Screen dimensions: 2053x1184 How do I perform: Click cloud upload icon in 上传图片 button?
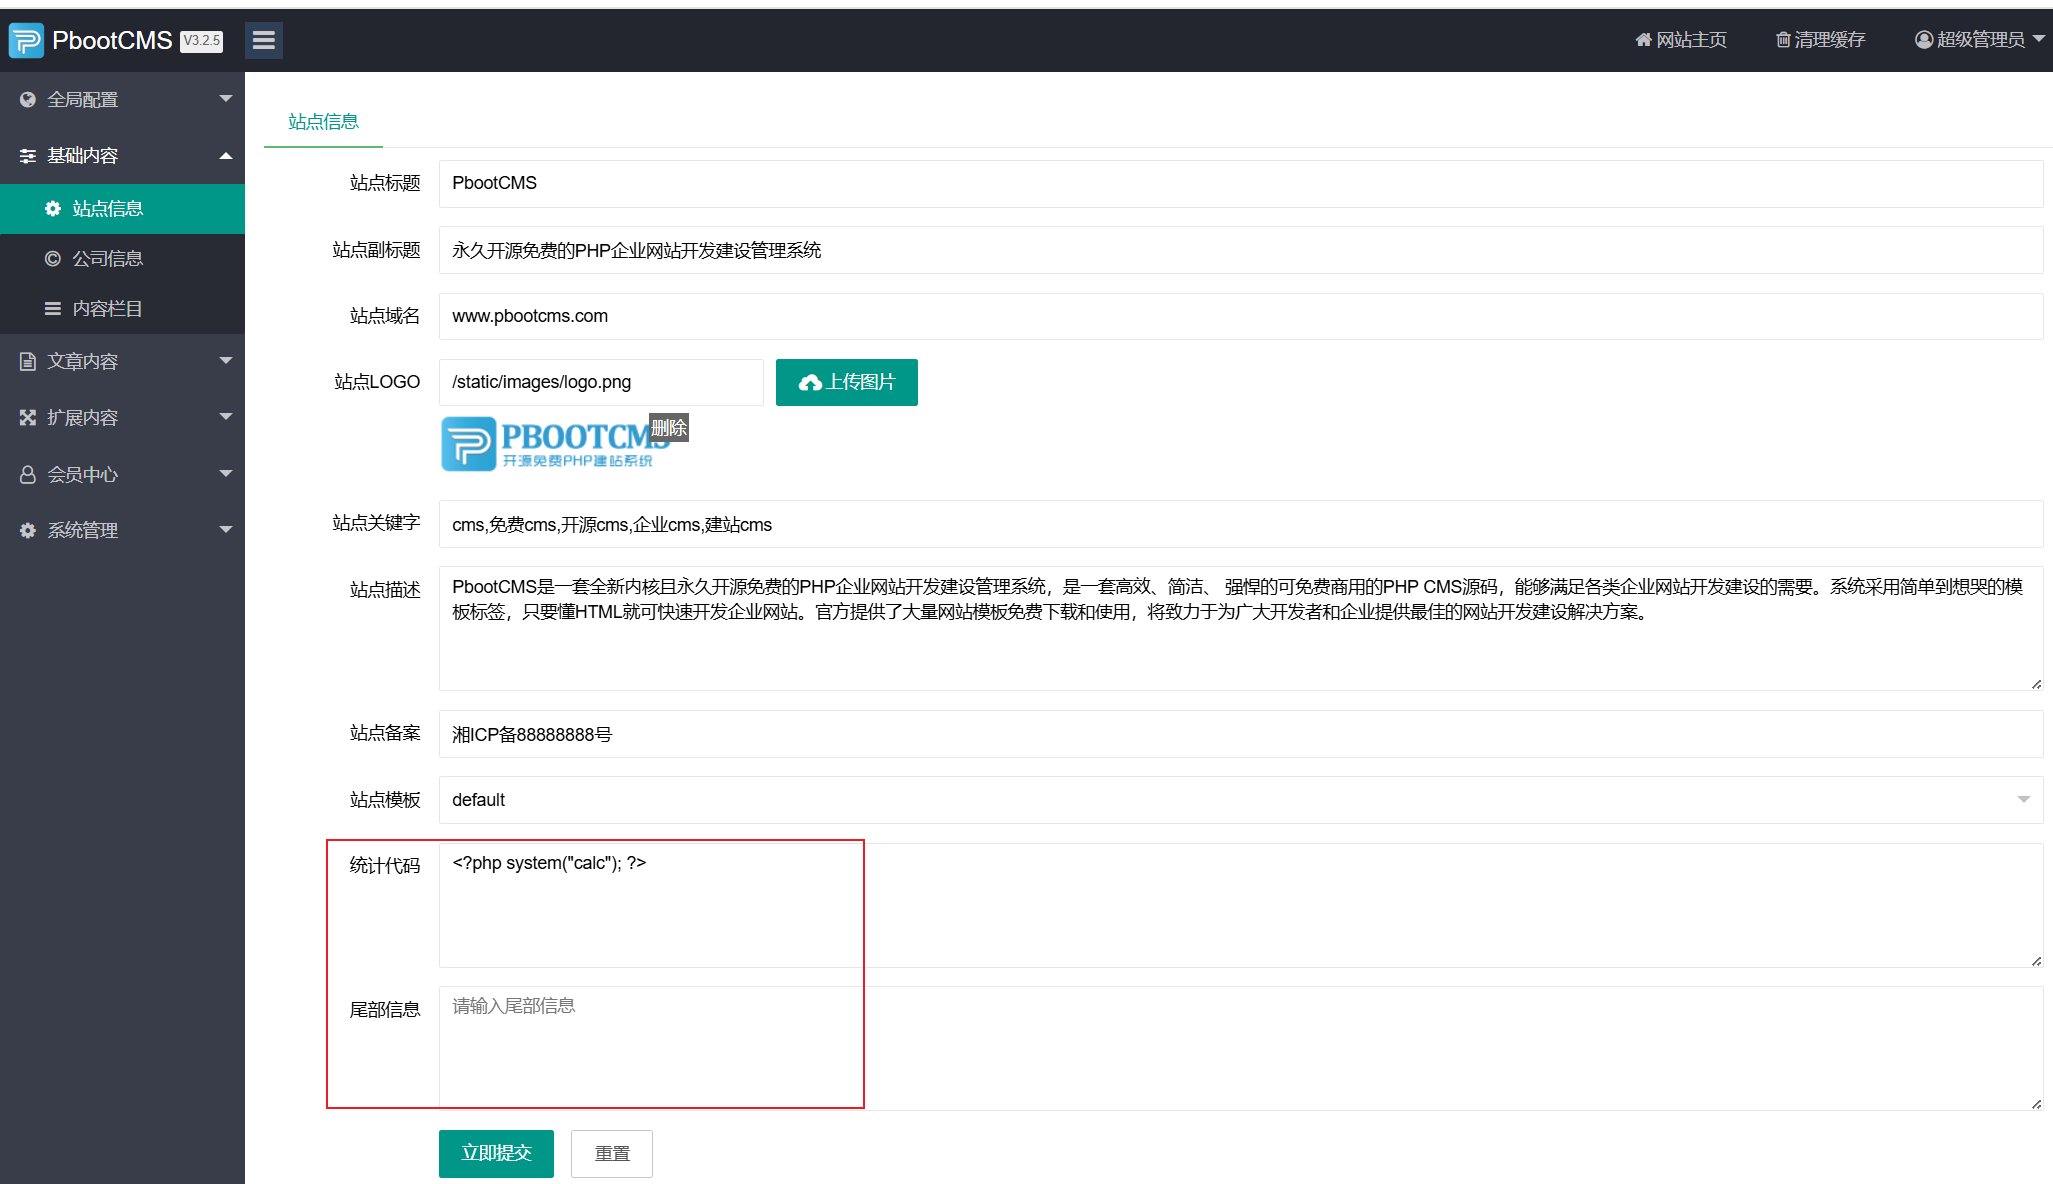(x=810, y=383)
